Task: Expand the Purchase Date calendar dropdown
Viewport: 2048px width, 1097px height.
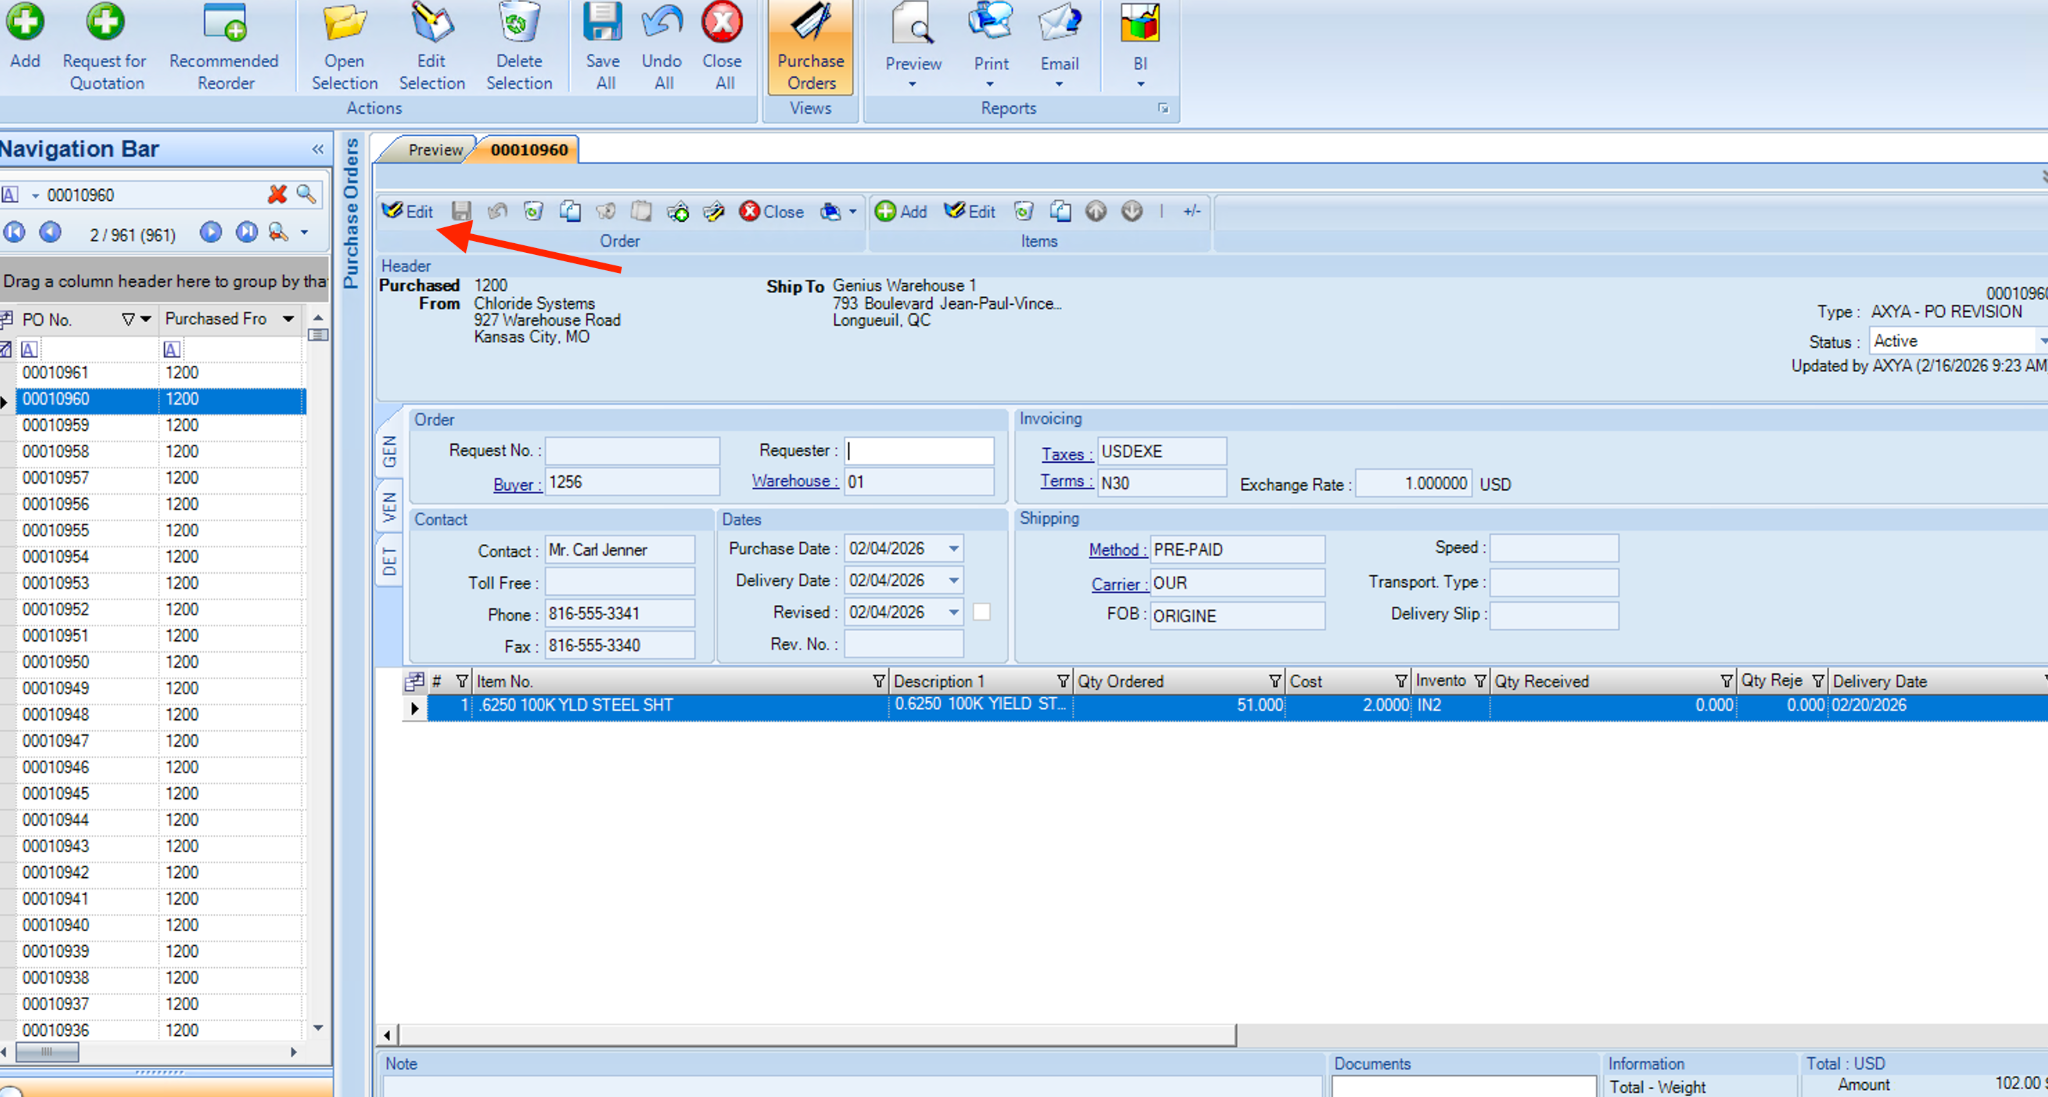Action: pyautogui.click(x=954, y=548)
